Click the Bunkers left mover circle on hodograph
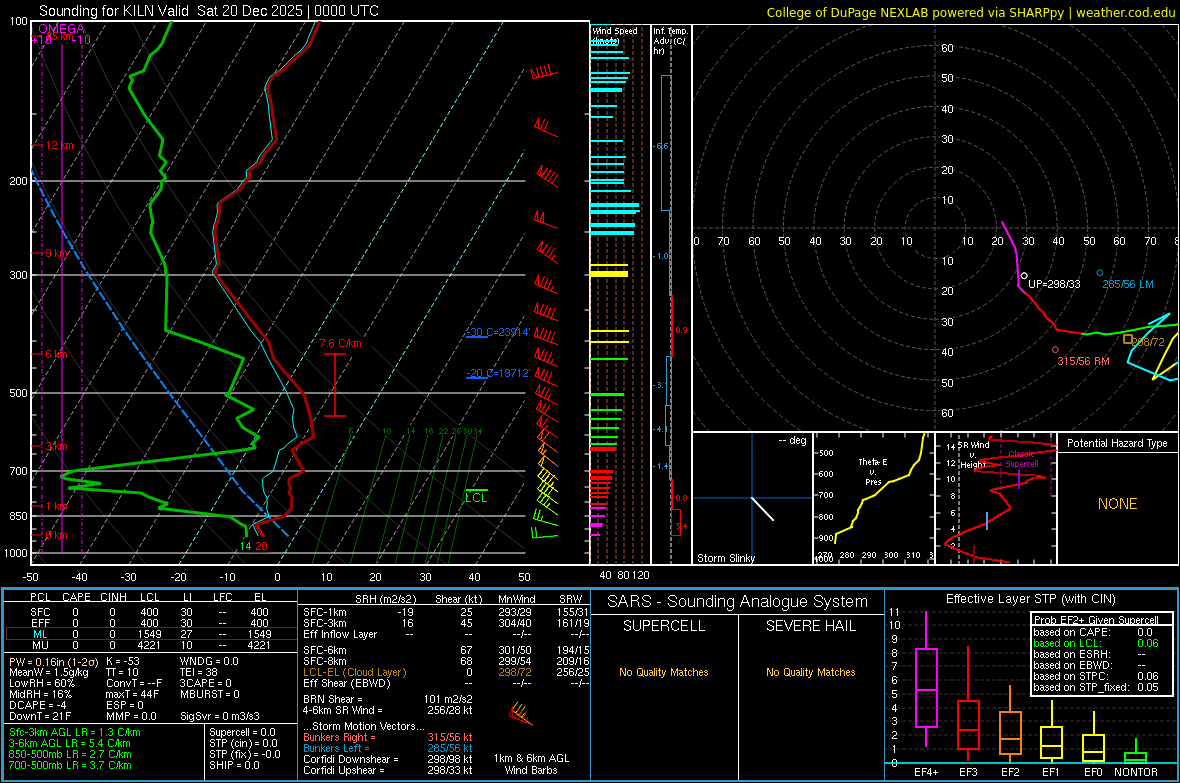The height and width of the screenshot is (783, 1180). coord(1099,273)
